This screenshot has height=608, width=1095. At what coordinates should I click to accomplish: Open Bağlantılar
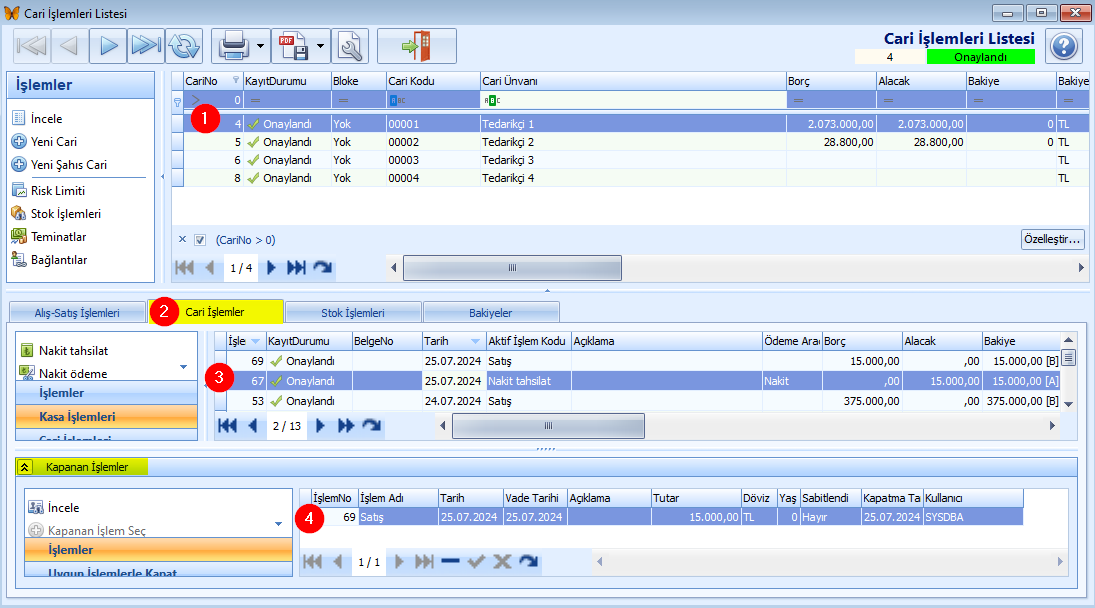point(59,260)
